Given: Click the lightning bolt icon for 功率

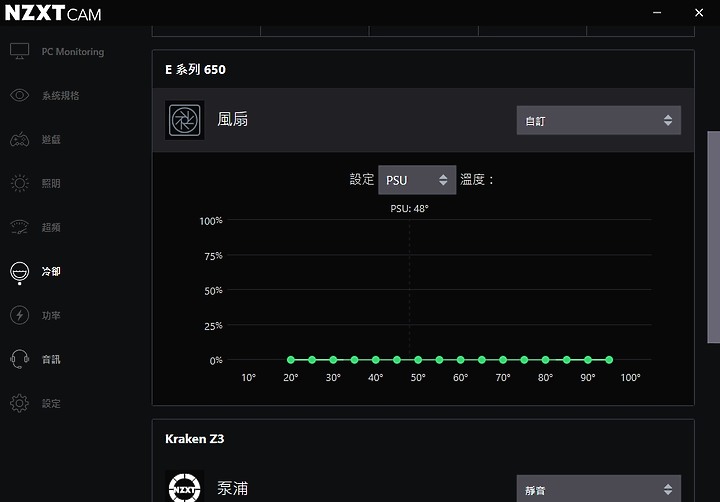Looking at the screenshot, I should [x=19, y=315].
